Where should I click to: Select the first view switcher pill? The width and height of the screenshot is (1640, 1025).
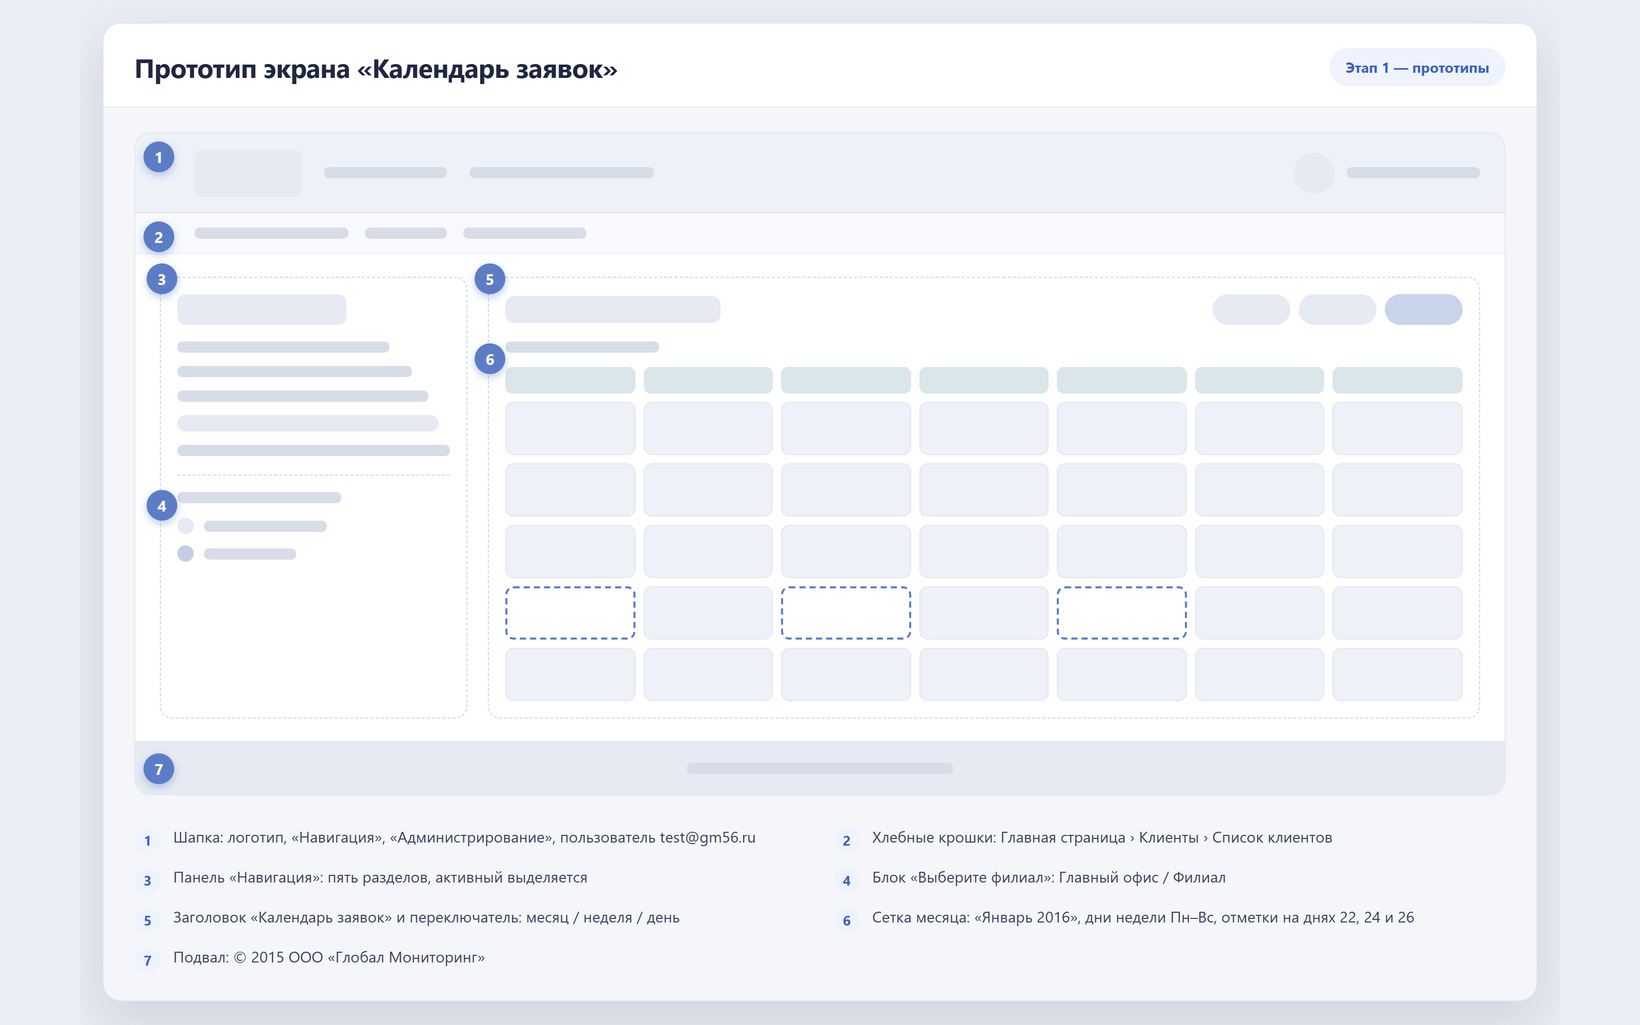1251,309
